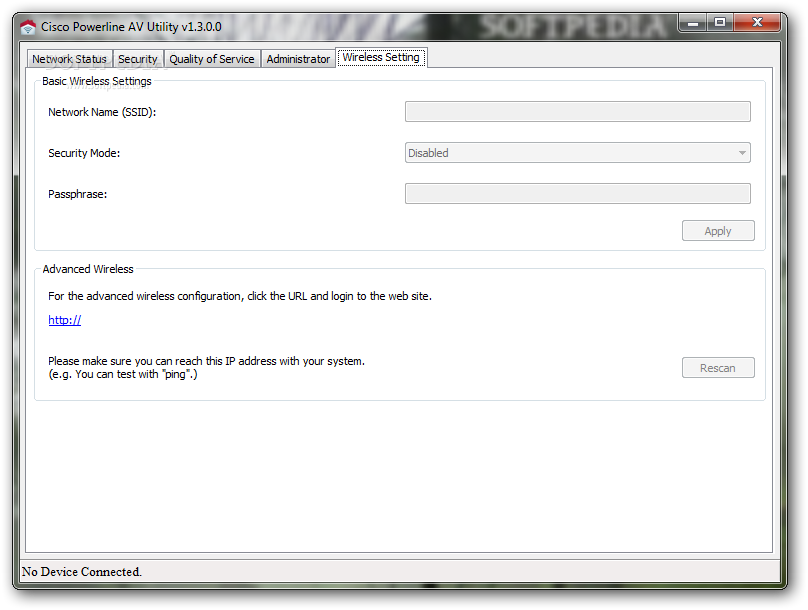Click the 'No Device Connected.' status text
This screenshot has width=808, height=610.
[82, 572]
